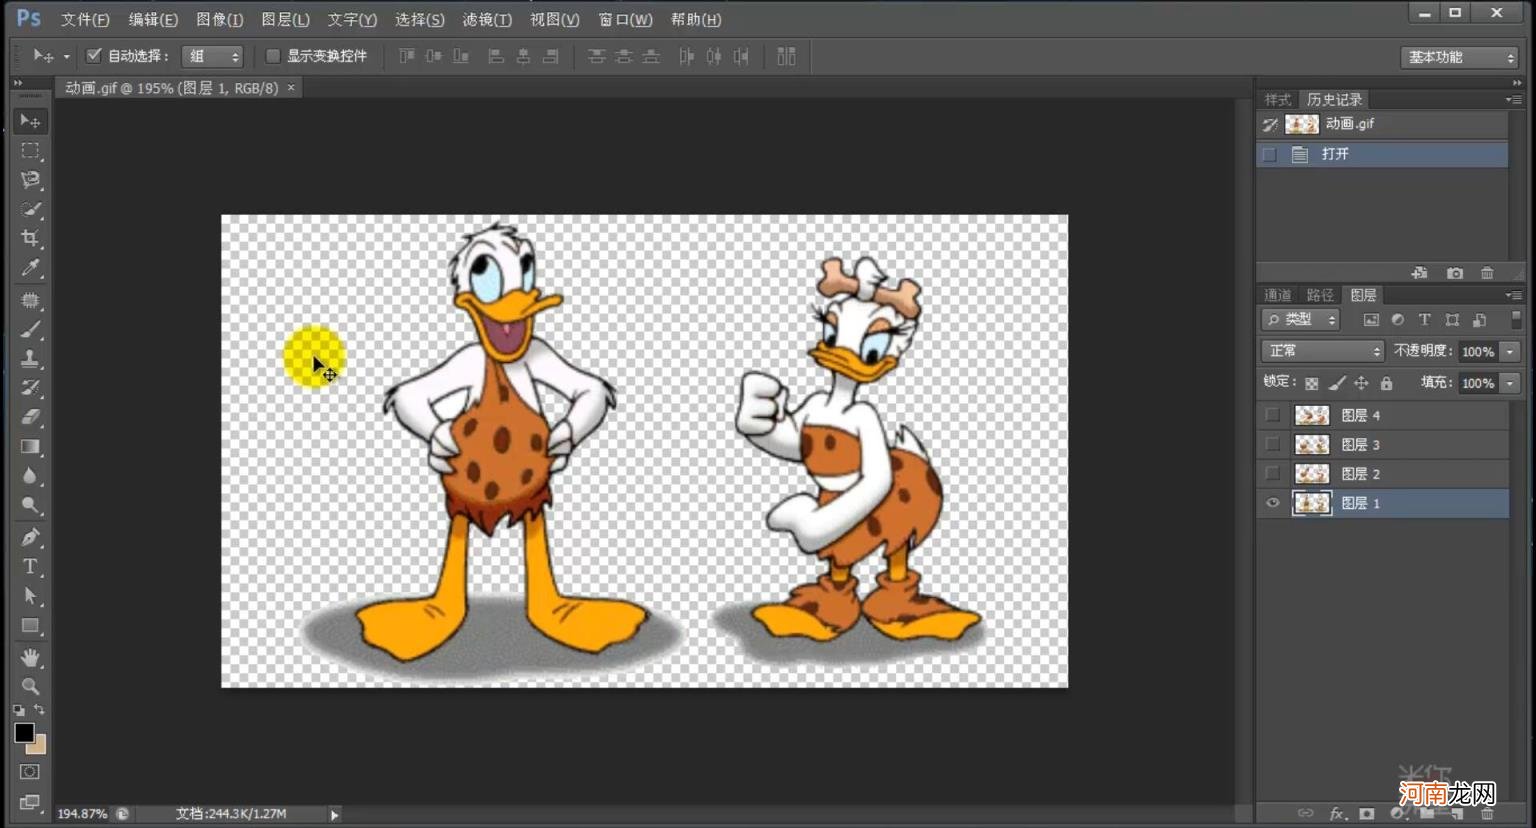Select the Quick Selection tool

pyautogui.click(x=30, y=209)
